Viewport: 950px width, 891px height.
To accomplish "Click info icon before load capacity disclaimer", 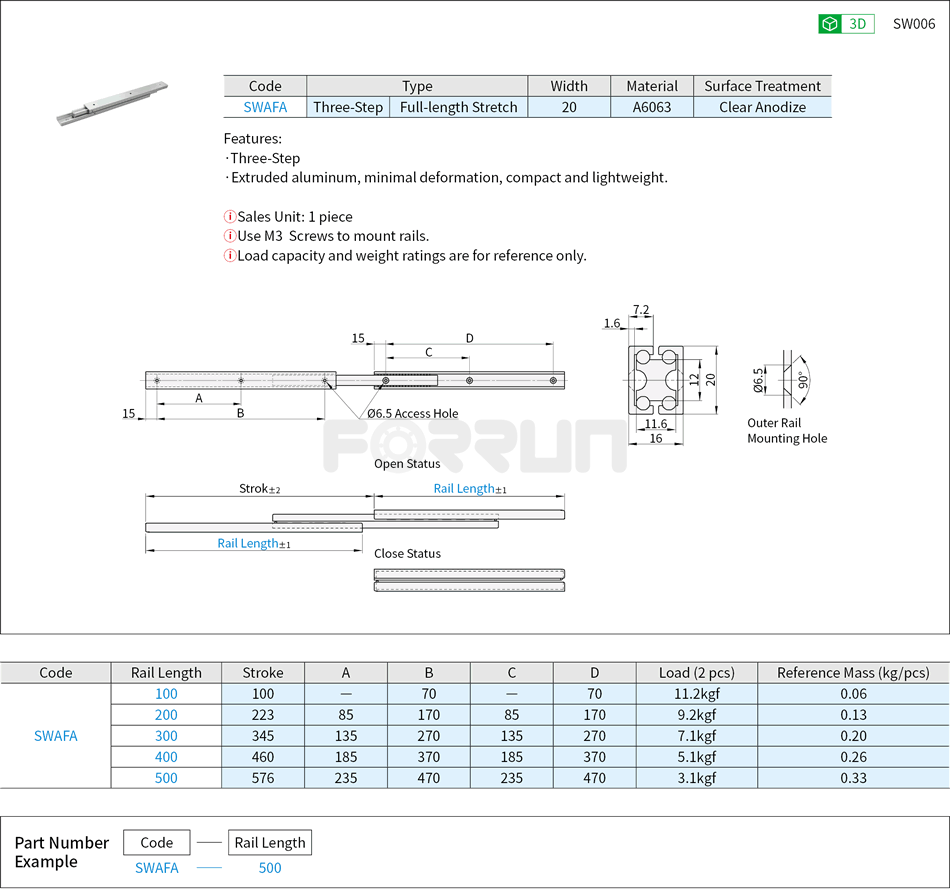I will [228, 256].
